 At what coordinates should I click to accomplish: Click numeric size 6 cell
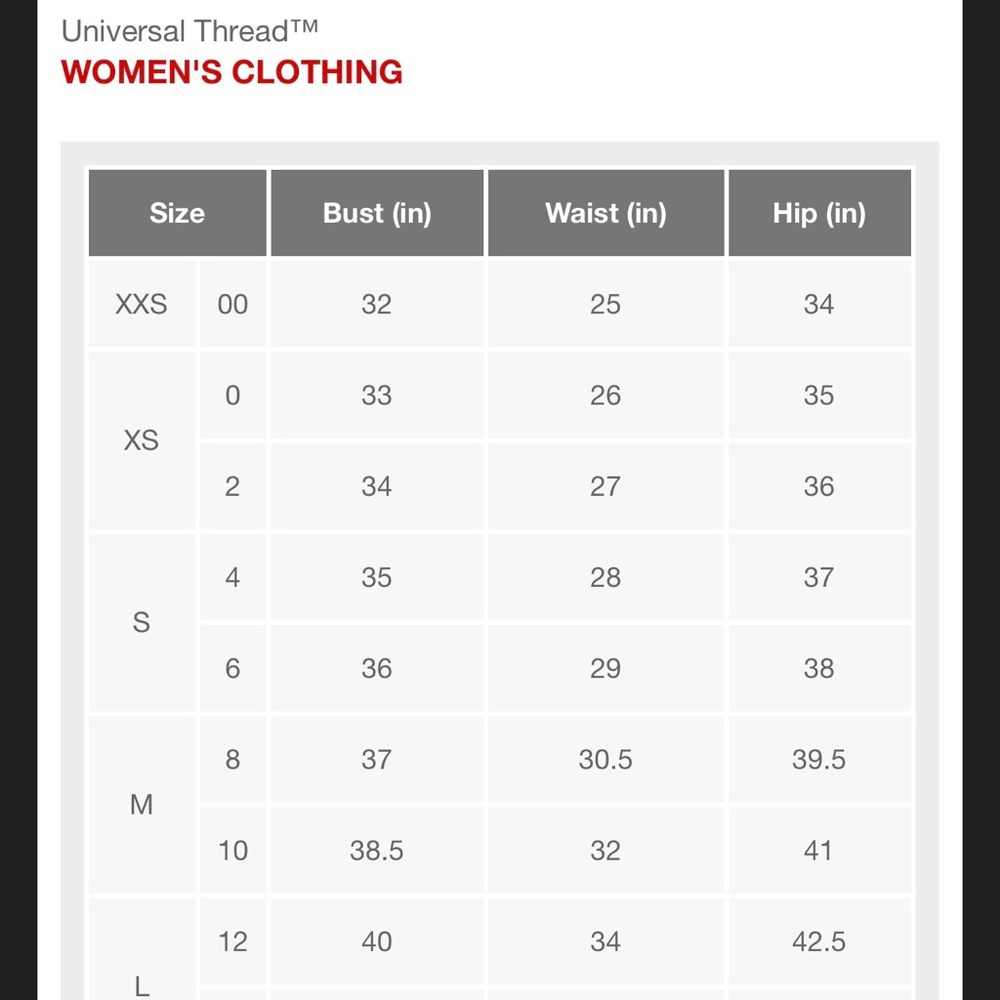tap(232, 668)
